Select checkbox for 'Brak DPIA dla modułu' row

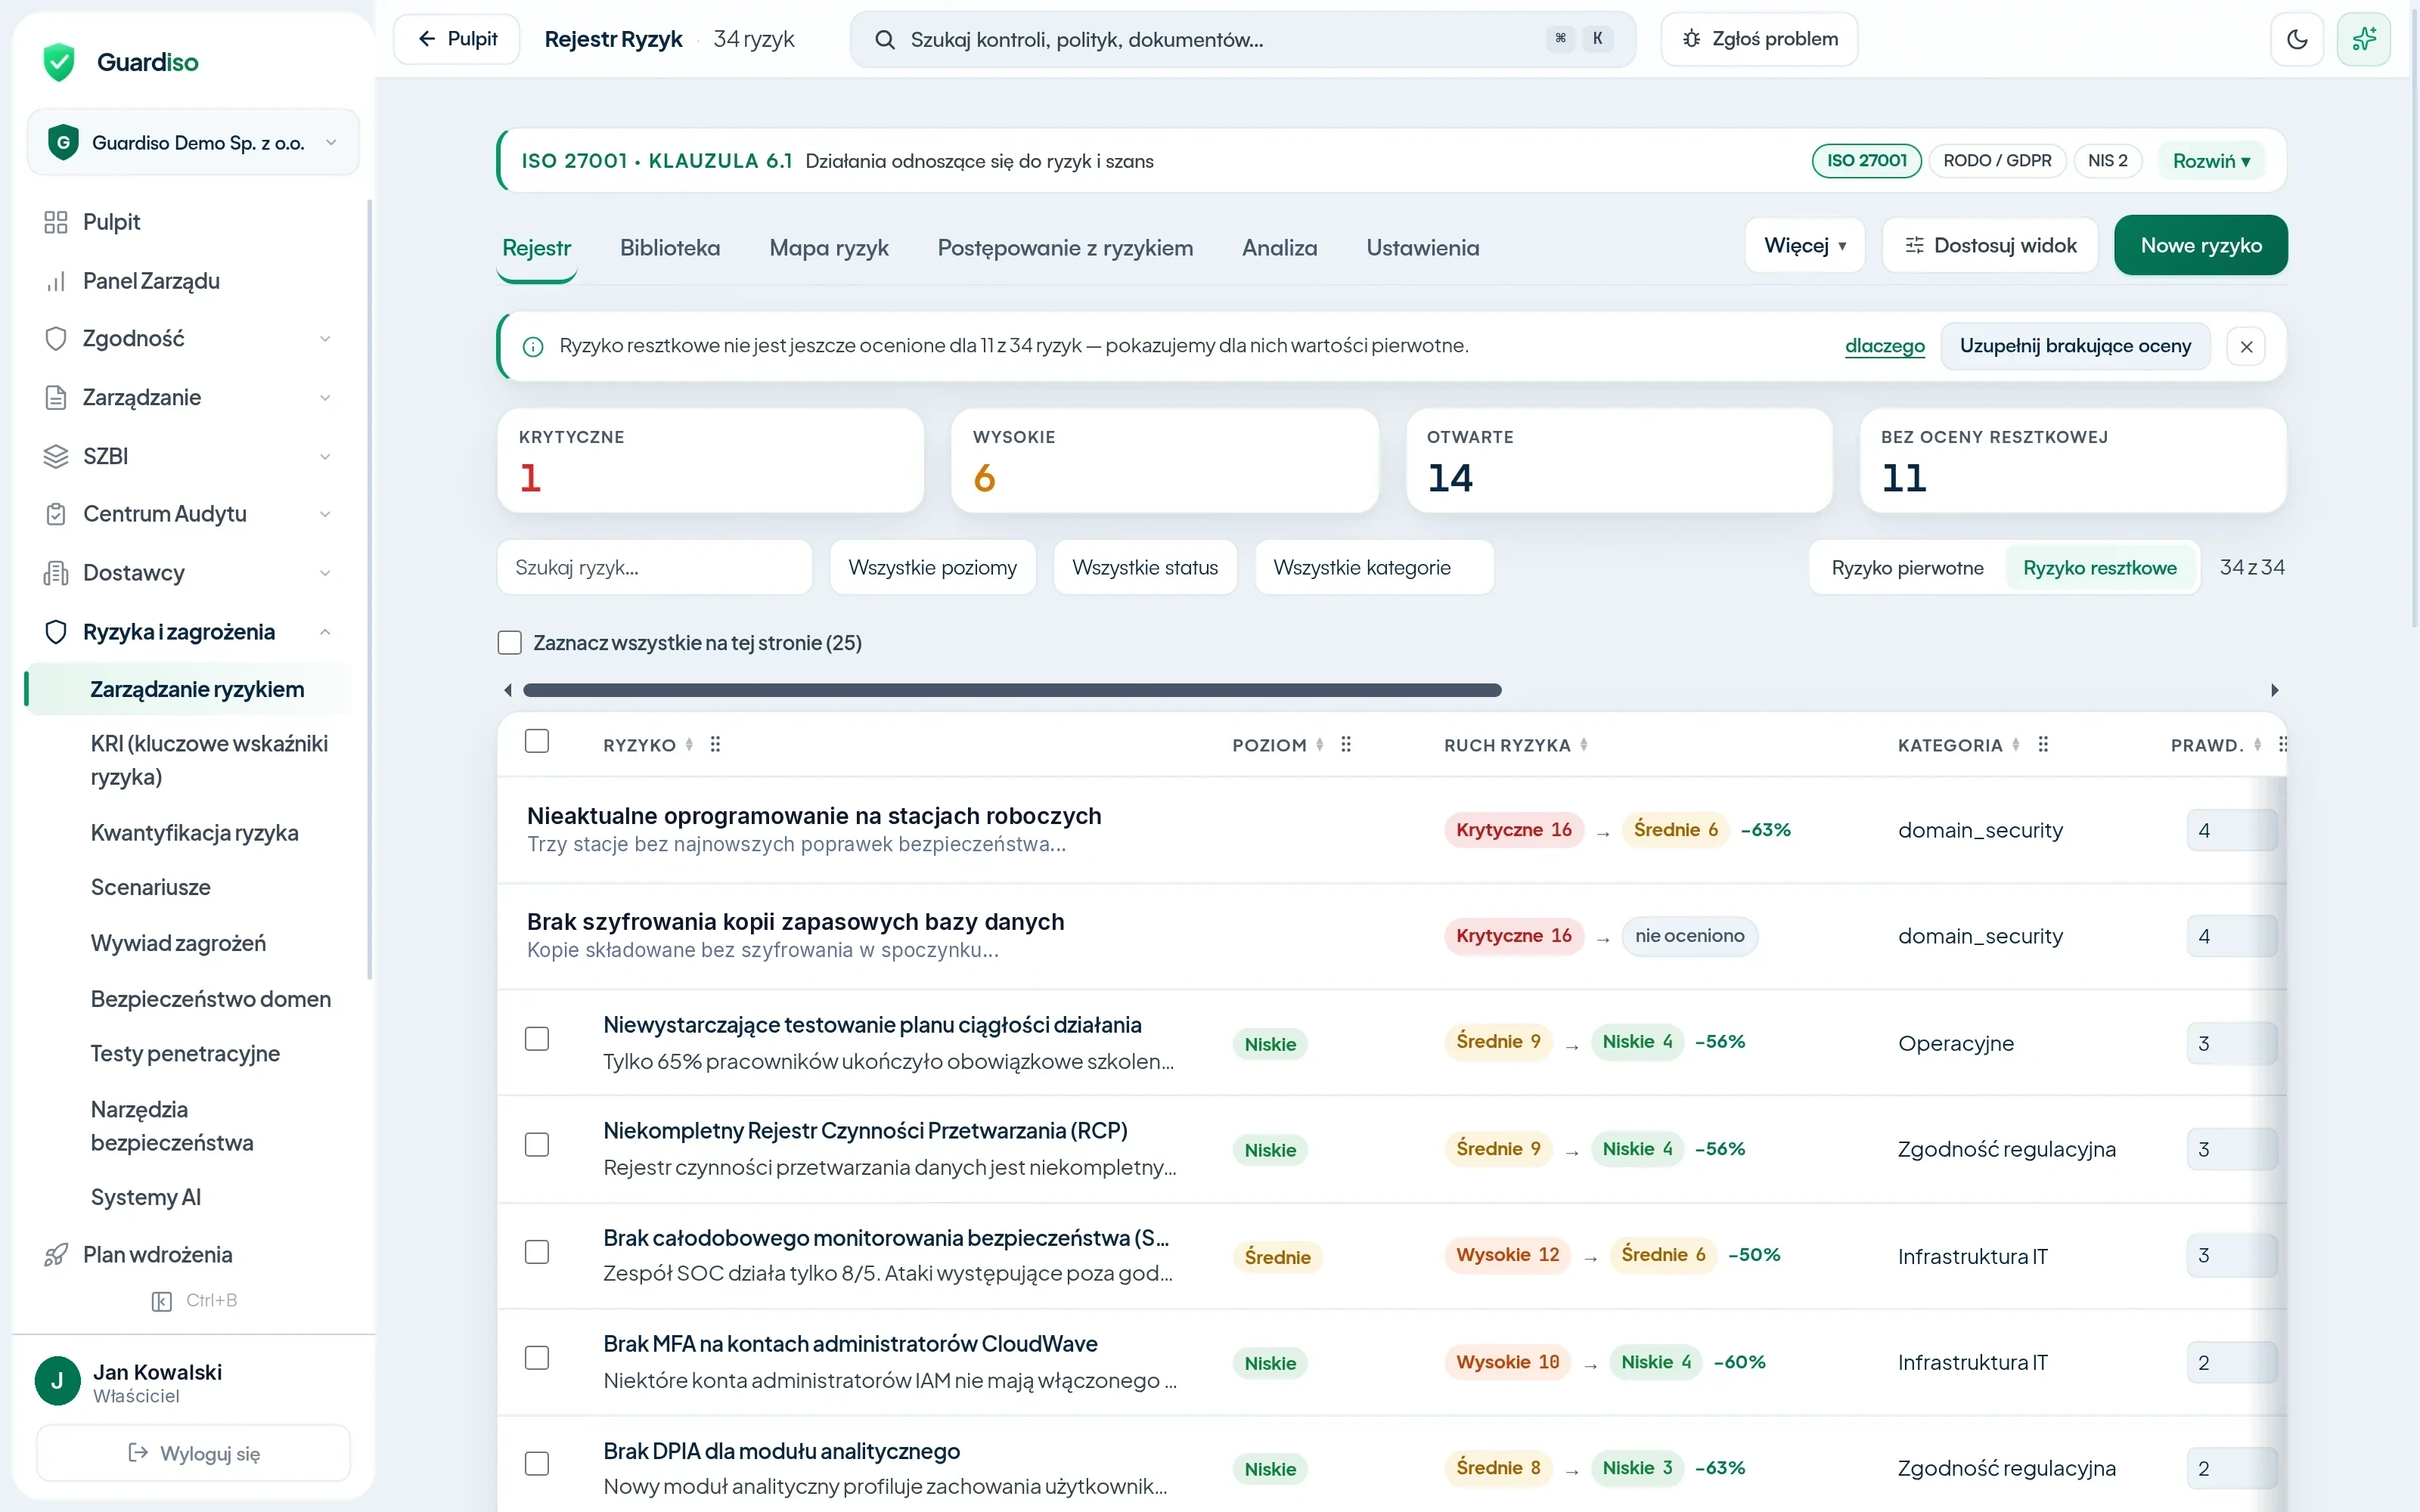537,1464
